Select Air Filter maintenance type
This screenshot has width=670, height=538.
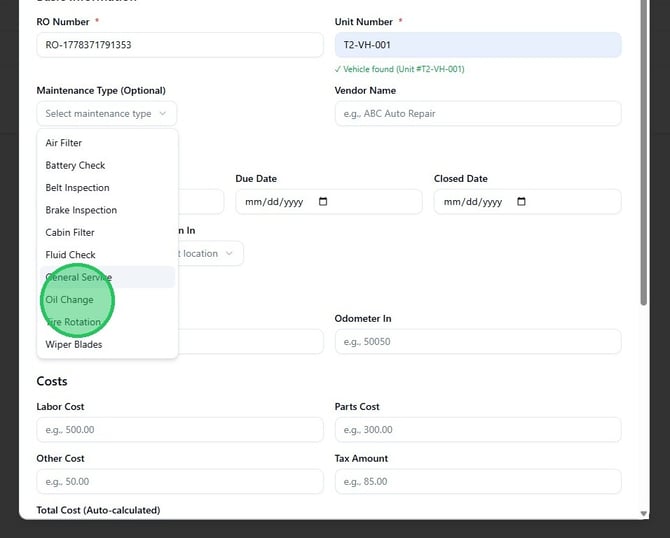point(107,143)
